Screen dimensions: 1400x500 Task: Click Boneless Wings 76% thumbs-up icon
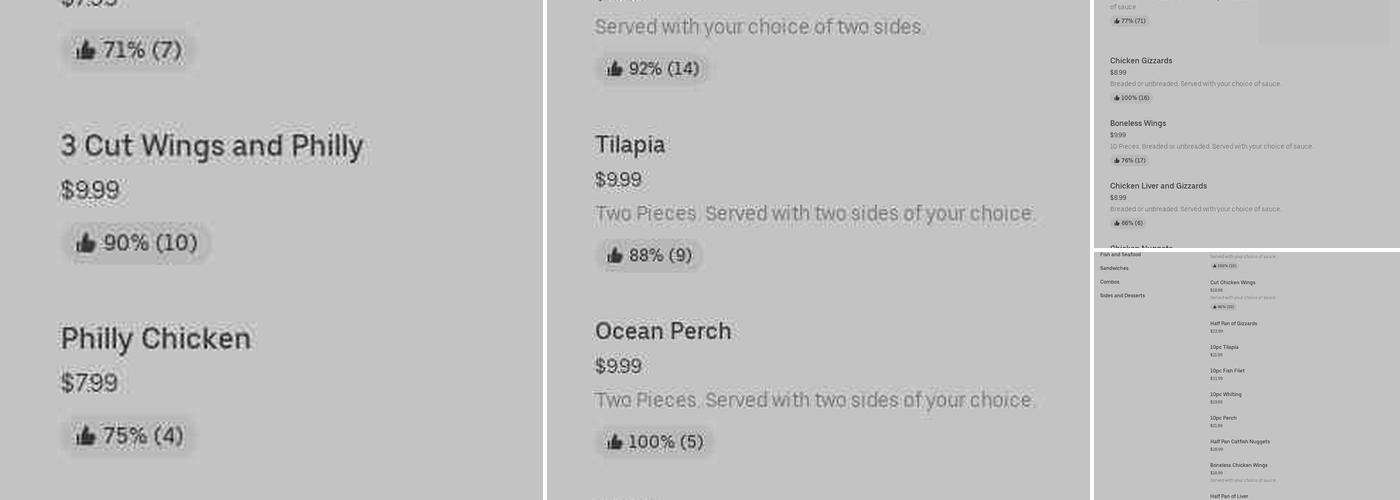click(x=1117, y=160)
